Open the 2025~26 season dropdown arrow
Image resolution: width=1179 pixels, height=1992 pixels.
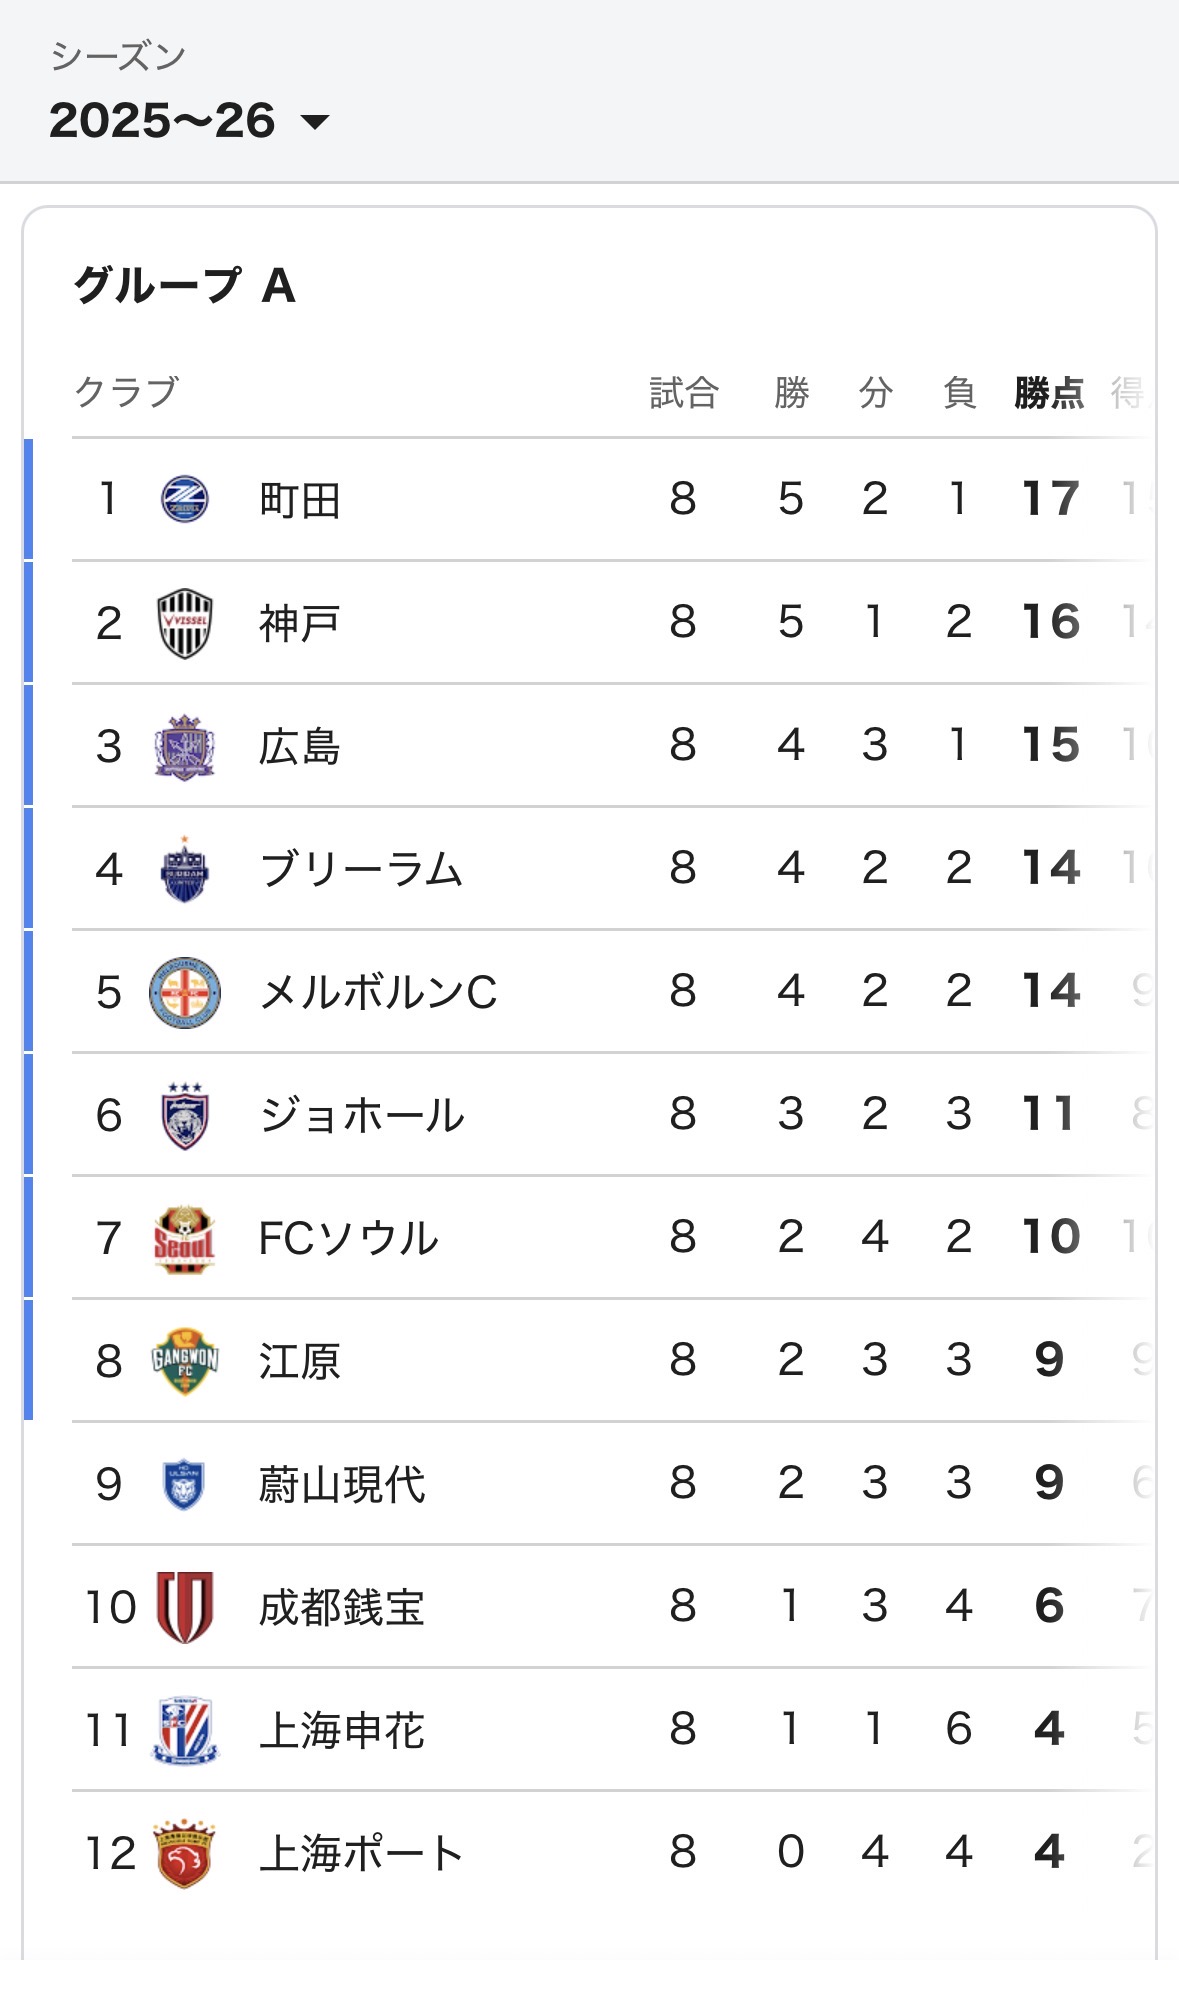(315, 122)
